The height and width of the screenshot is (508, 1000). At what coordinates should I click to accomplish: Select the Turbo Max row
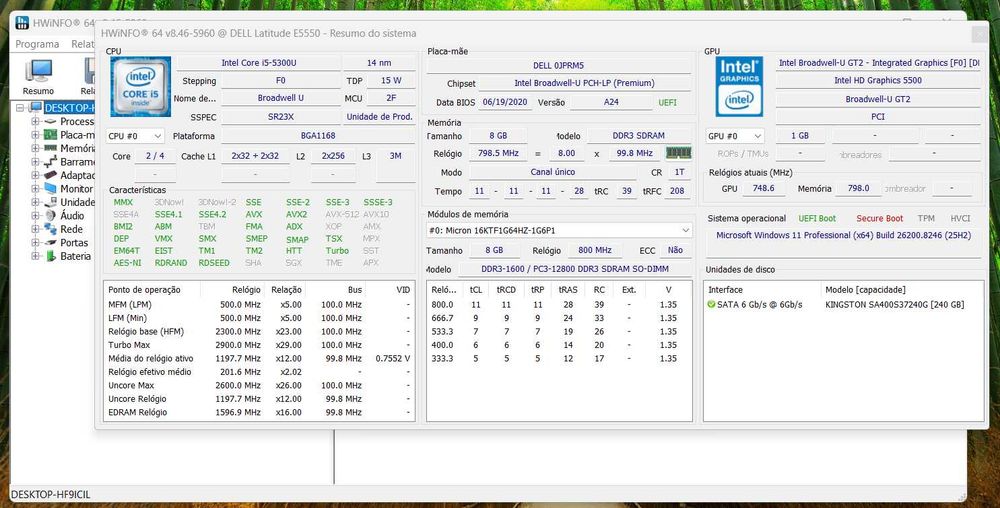pos(259,345)
